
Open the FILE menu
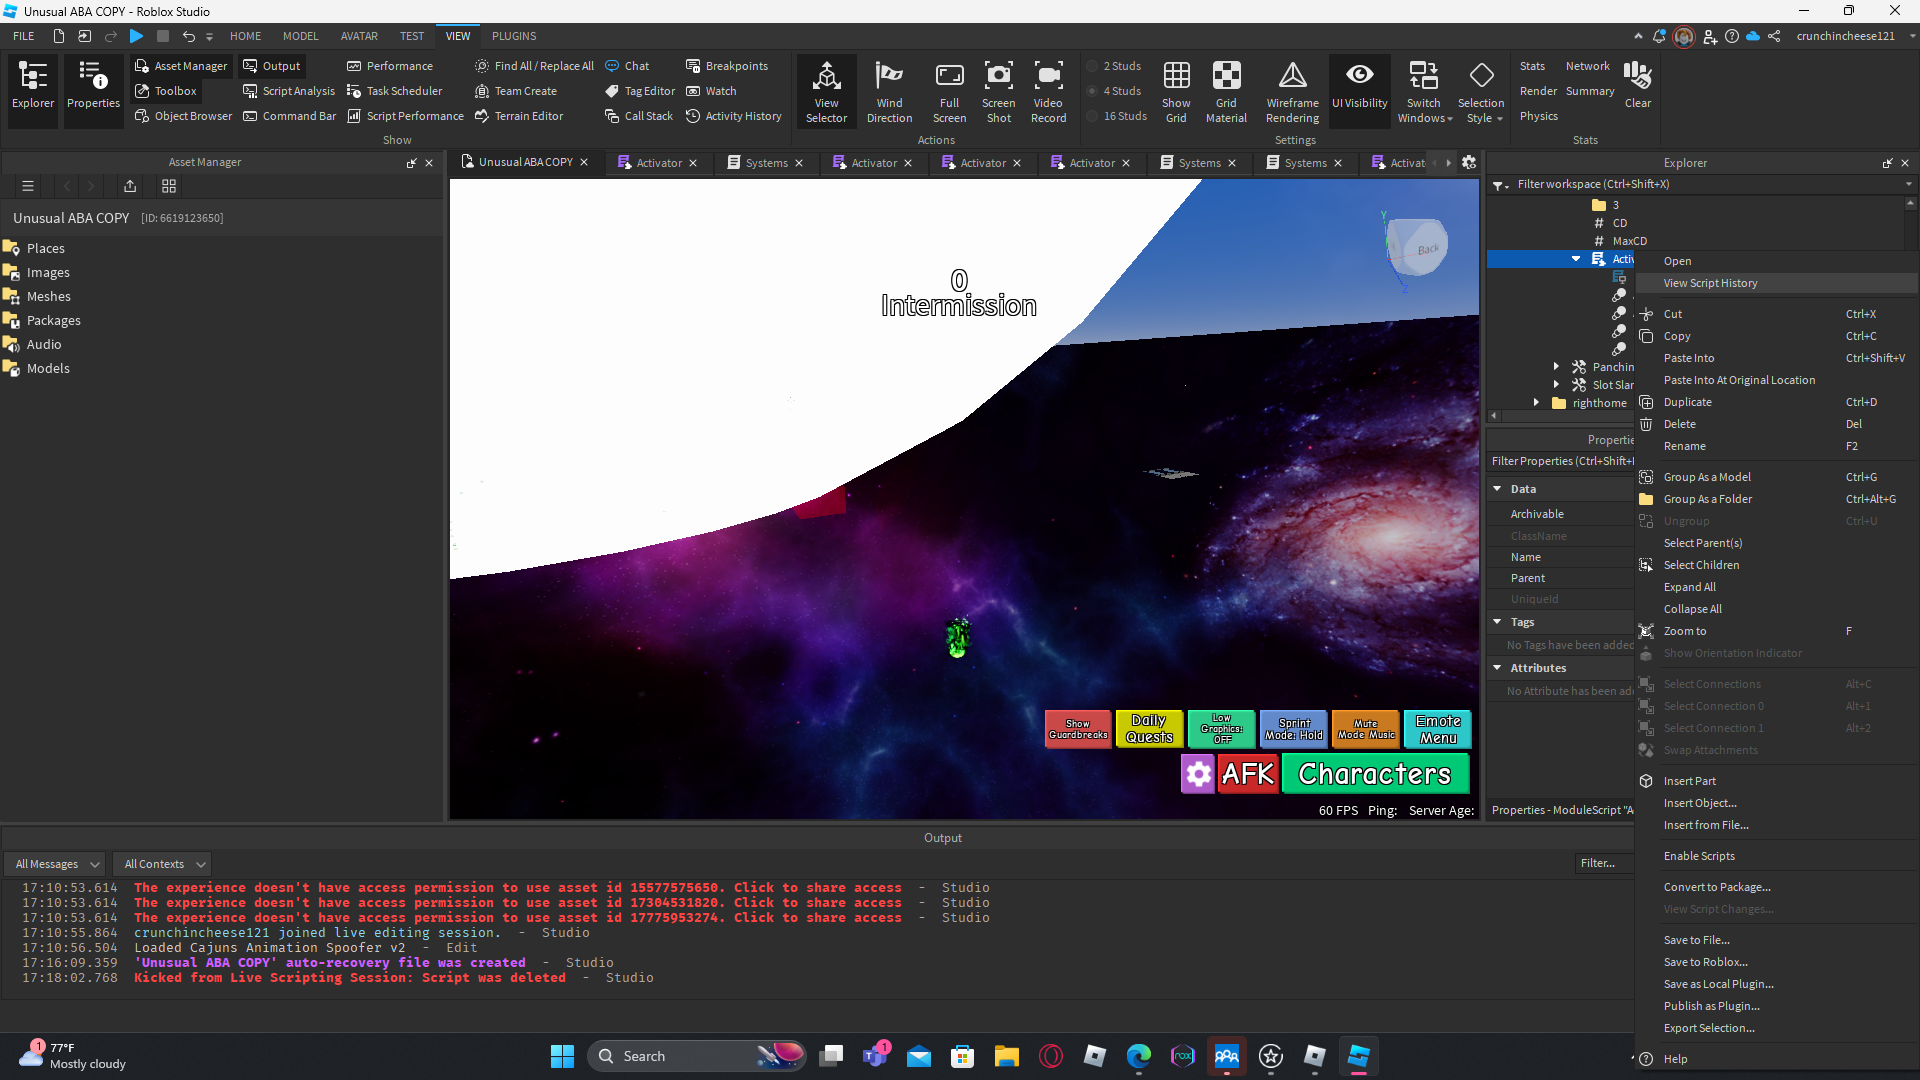(x=24, y=36)
